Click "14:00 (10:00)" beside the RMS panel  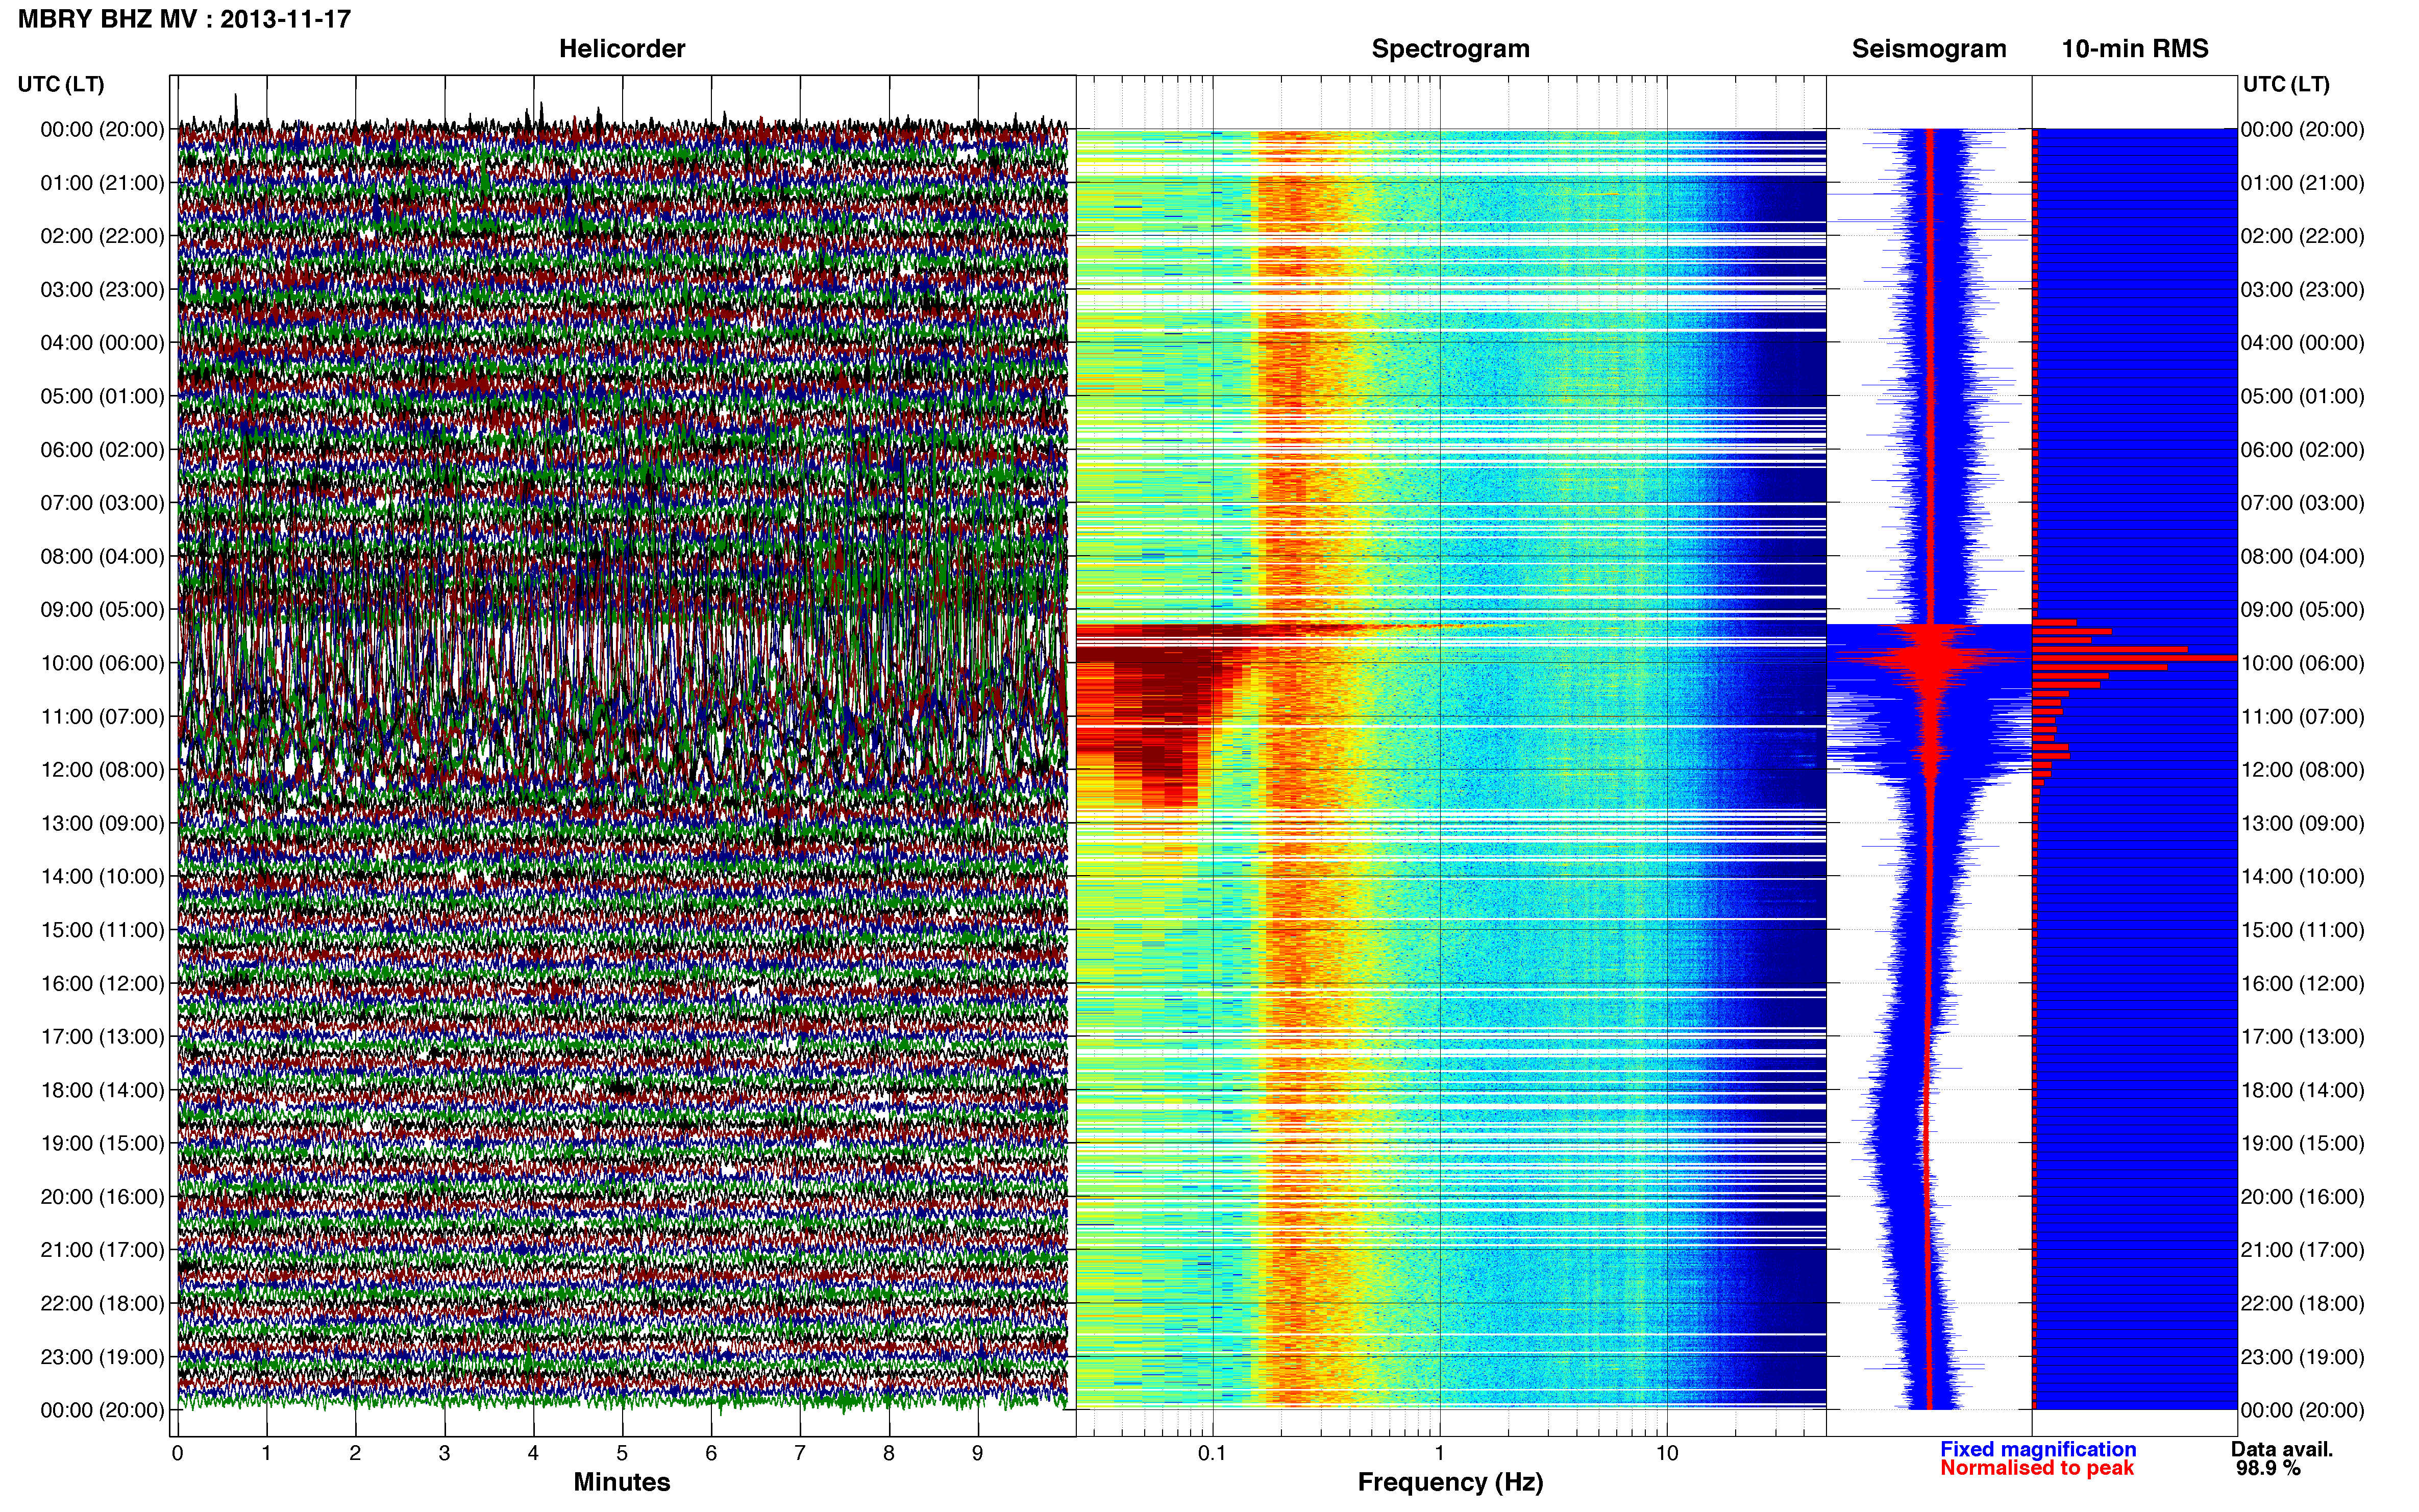coord(2302,877)
